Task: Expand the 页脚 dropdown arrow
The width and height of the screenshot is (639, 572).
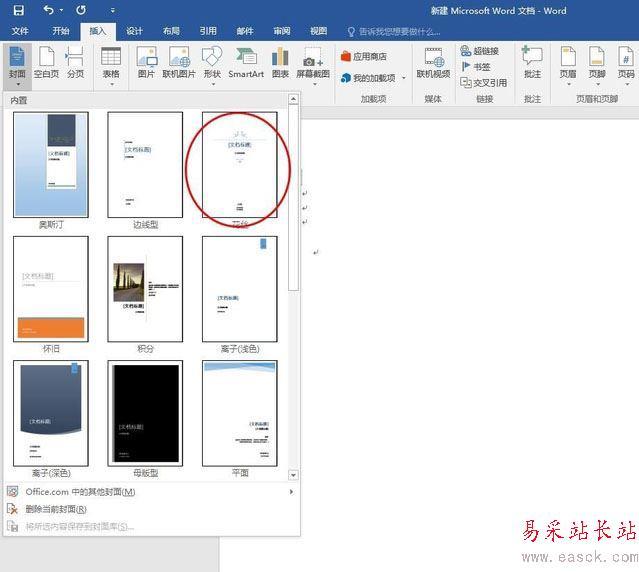Action: click(598, 84)
